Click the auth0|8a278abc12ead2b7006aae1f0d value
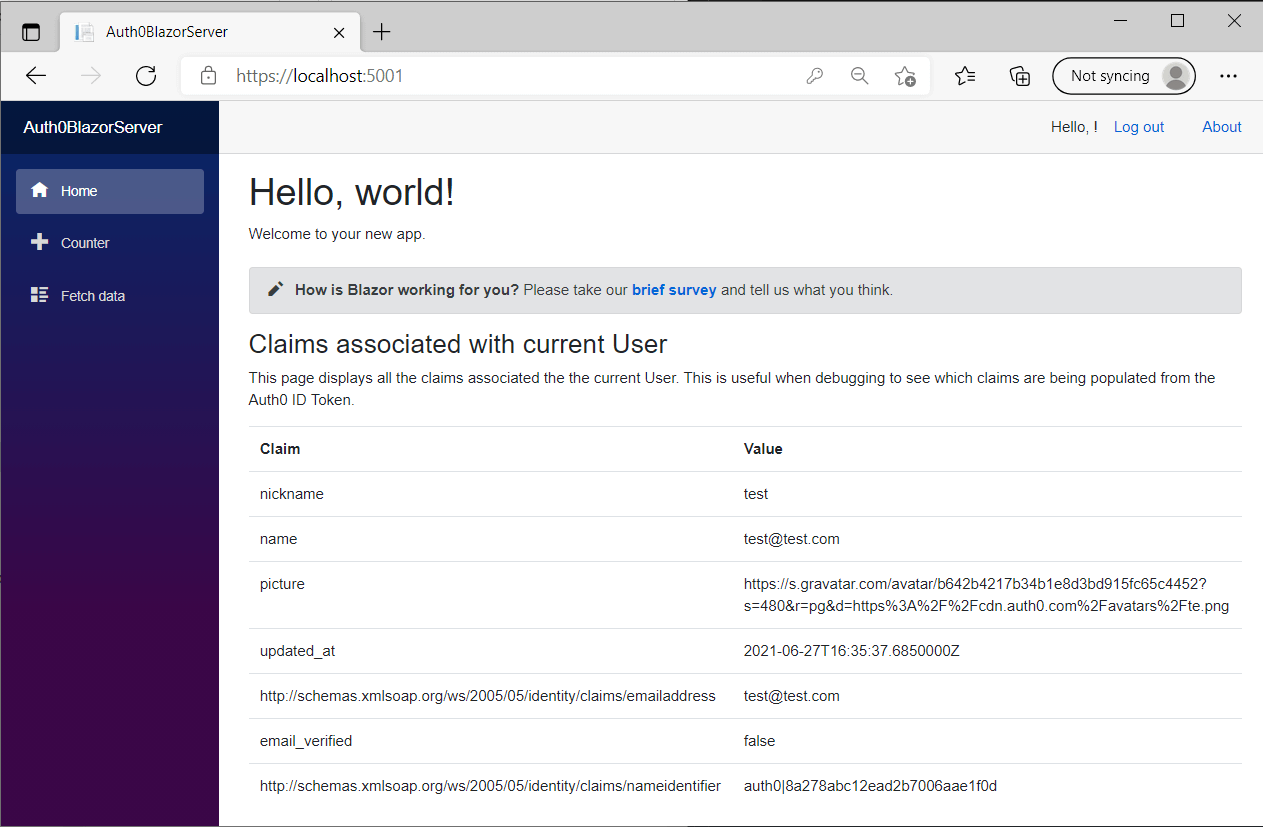The height and width of the screenshot is (827, 1263). 870,786
